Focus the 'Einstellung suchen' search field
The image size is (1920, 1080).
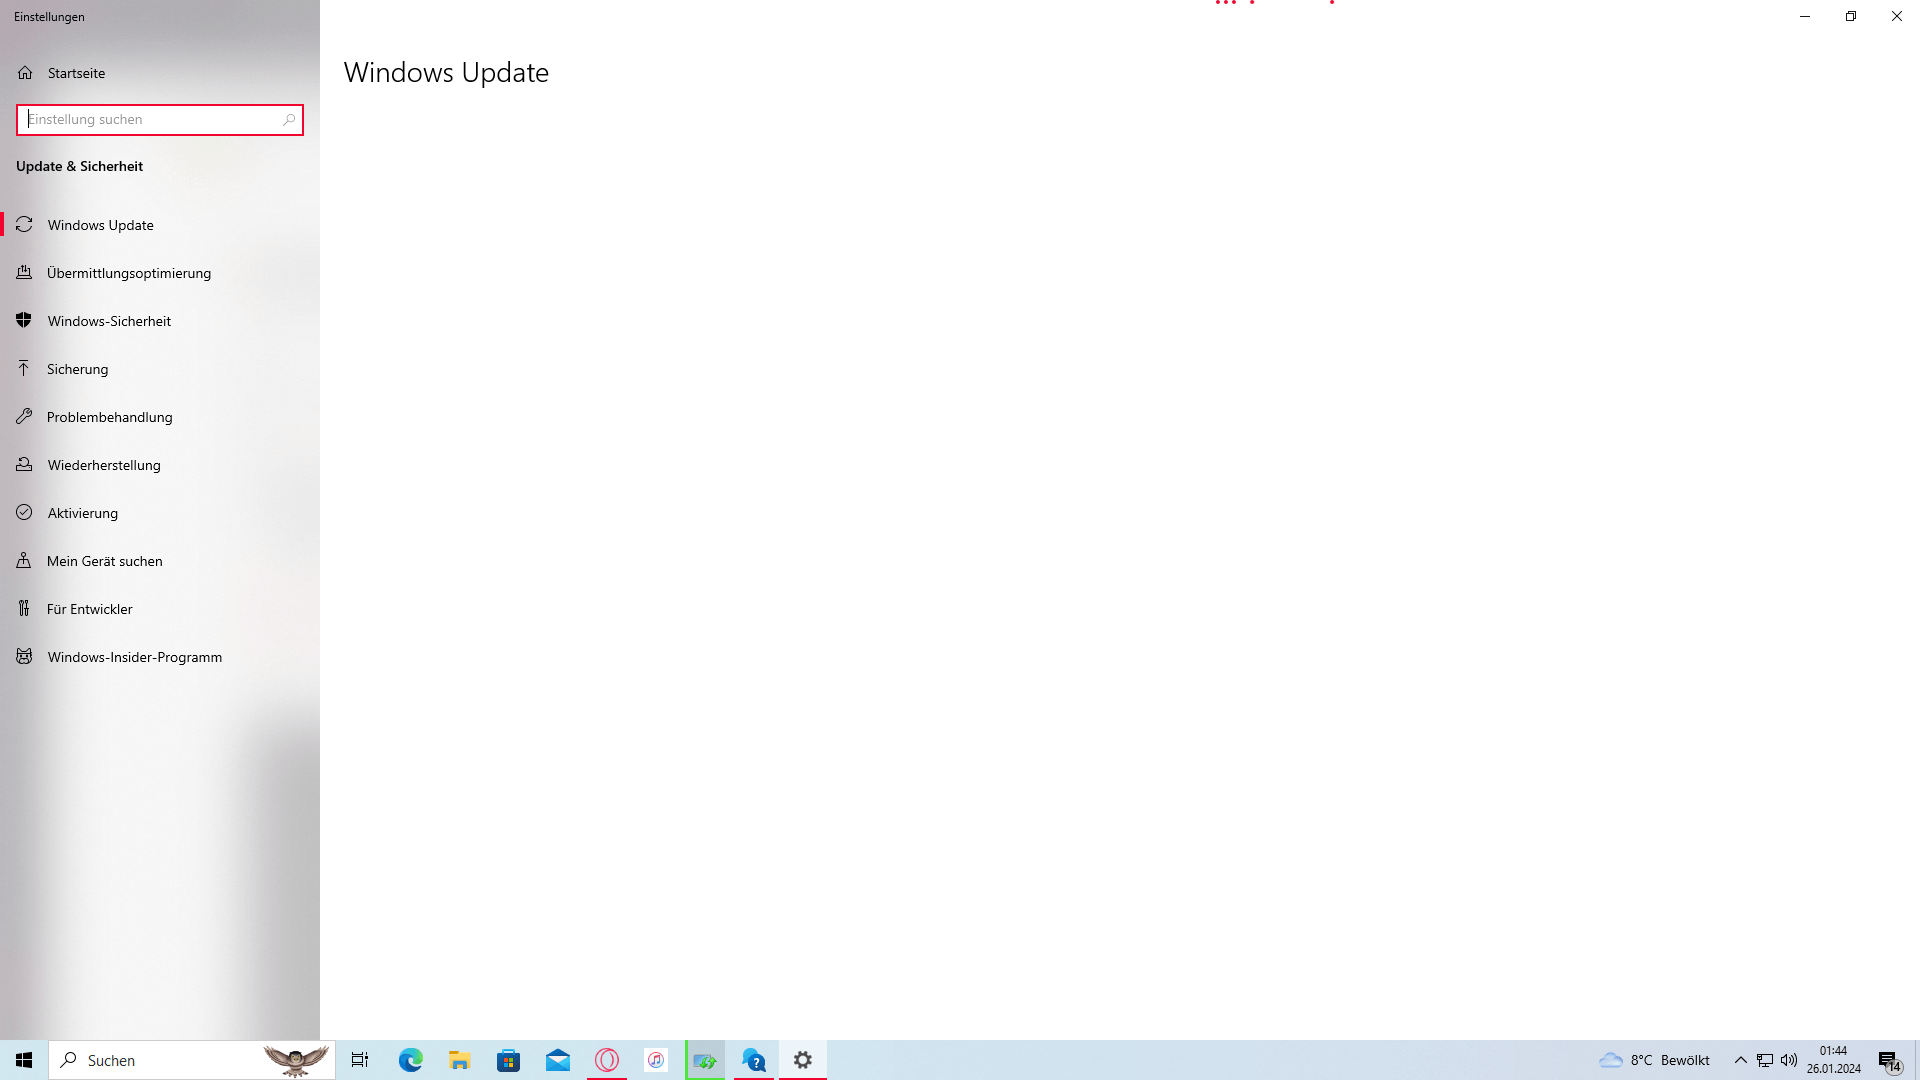(x=160, y=120)
